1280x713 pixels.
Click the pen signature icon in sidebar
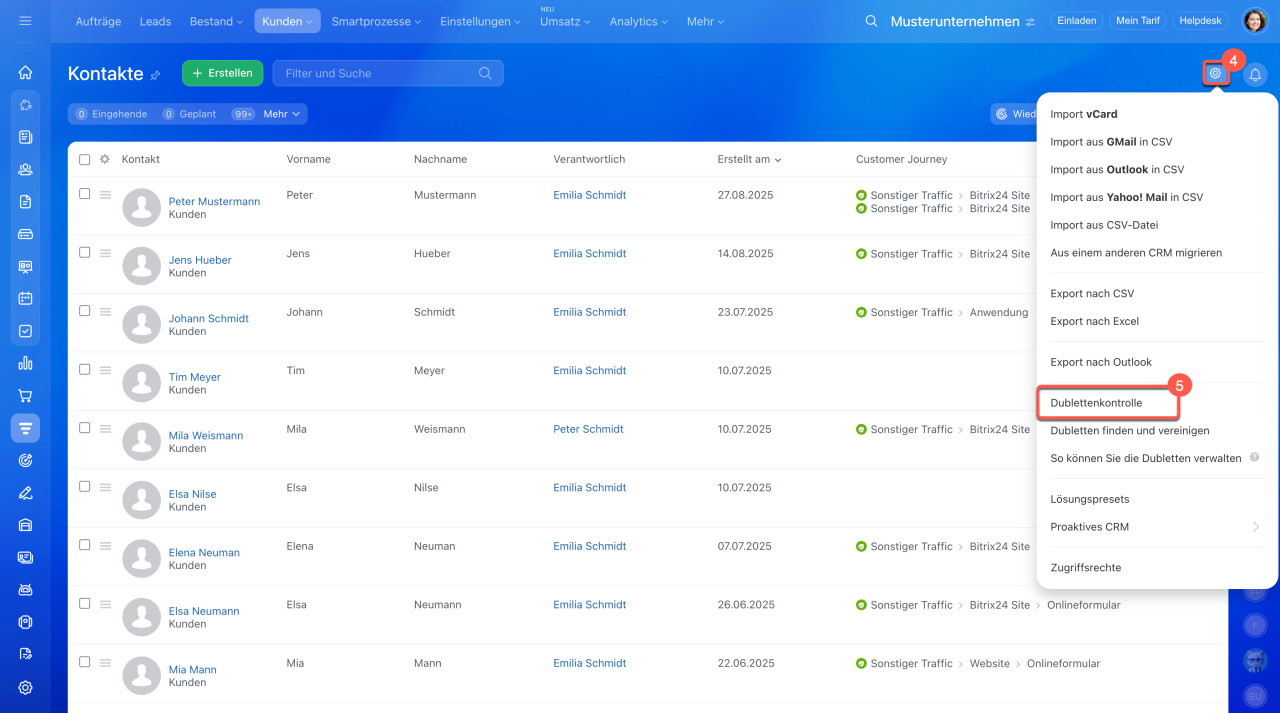pyautogui.click(x=25, y=493)
